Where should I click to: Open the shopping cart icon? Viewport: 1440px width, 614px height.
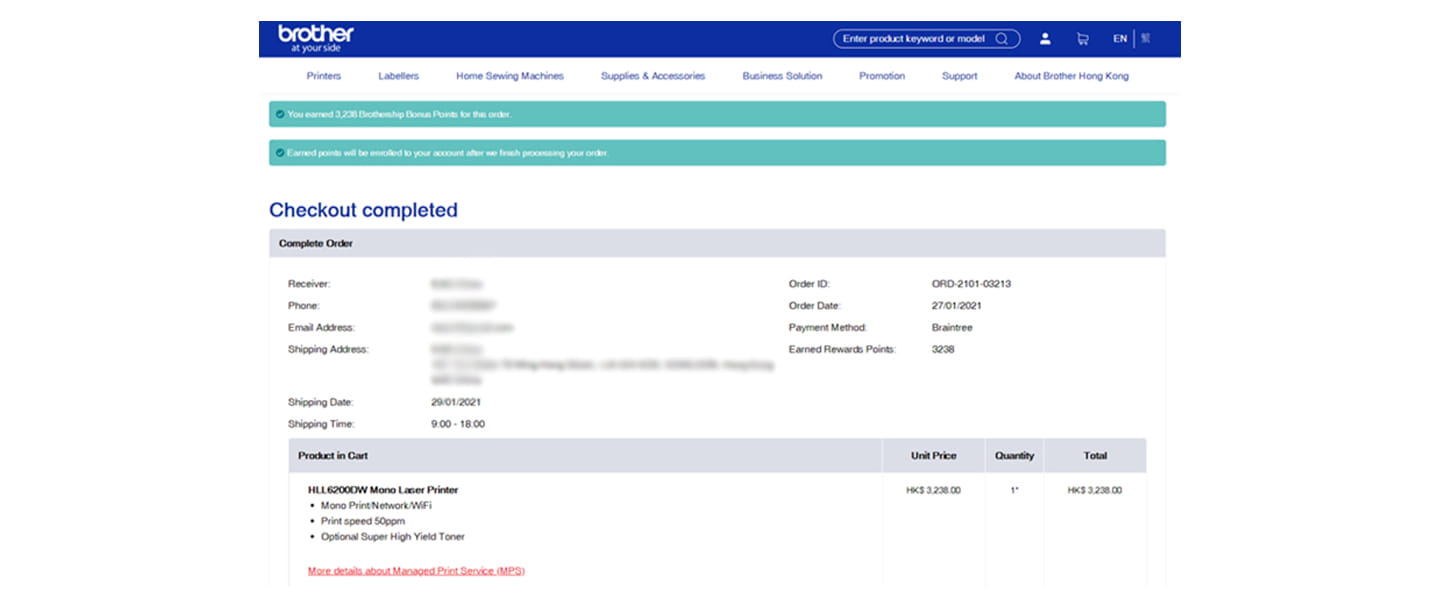click(1082, 39)
